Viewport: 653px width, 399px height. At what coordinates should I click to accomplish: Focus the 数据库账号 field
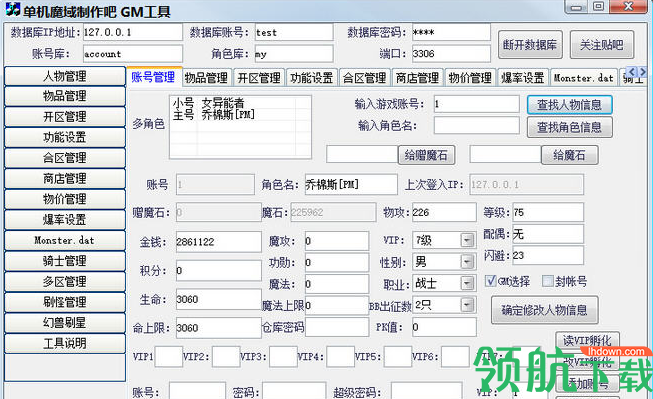pyautogui.click(x=294, y=32)
